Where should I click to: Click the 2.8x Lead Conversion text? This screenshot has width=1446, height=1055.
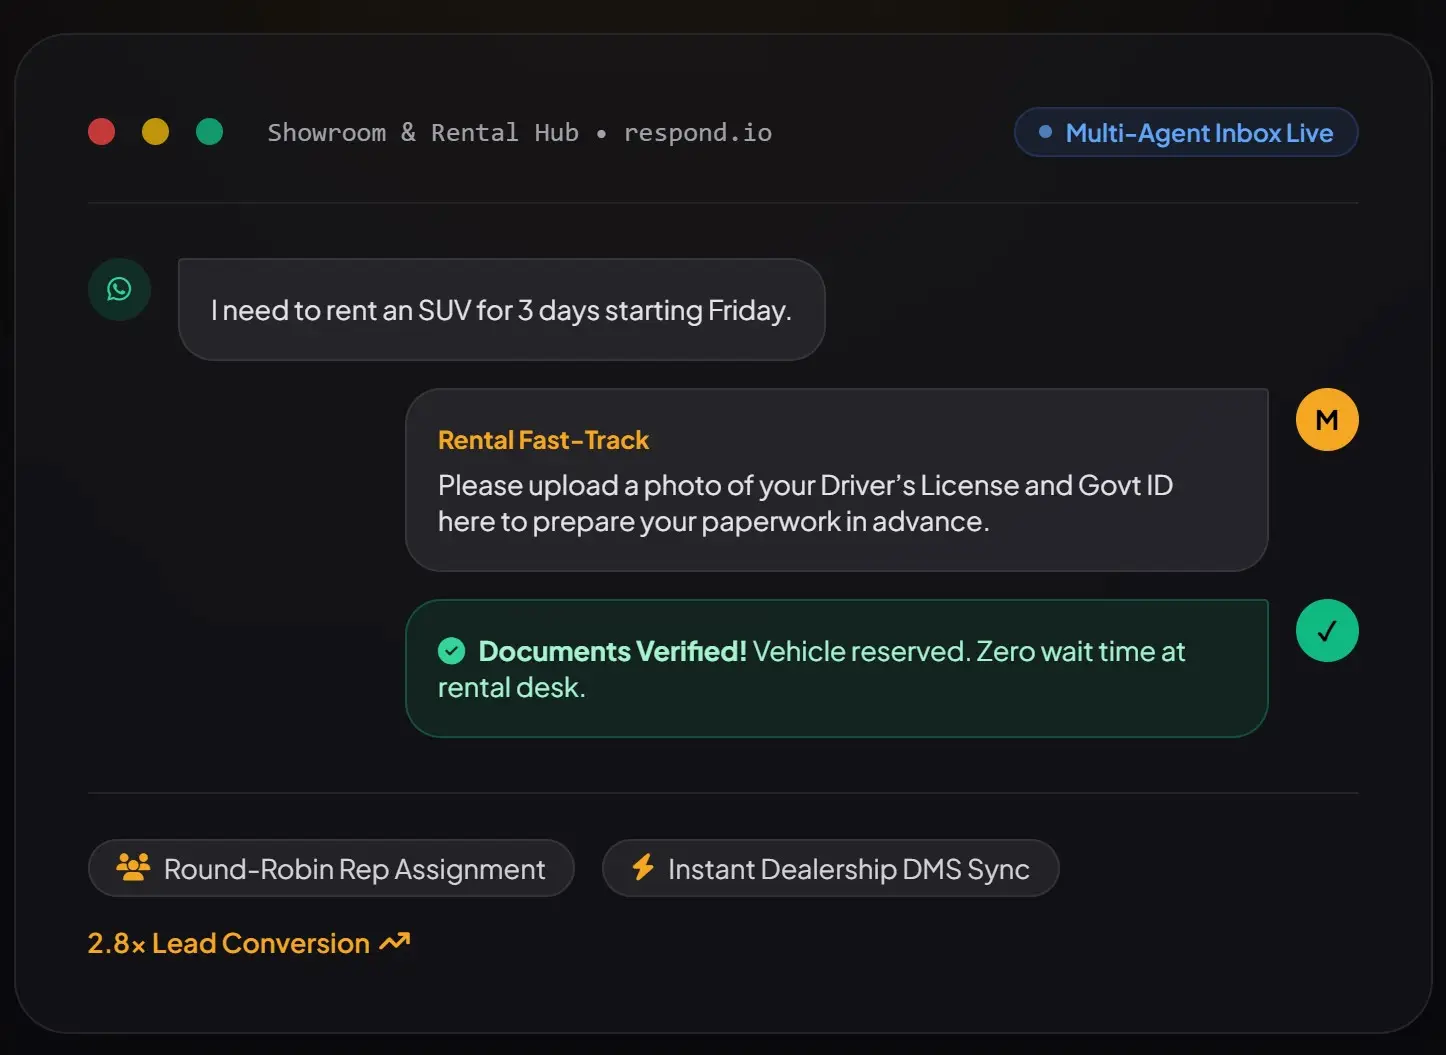pos(229,943)
